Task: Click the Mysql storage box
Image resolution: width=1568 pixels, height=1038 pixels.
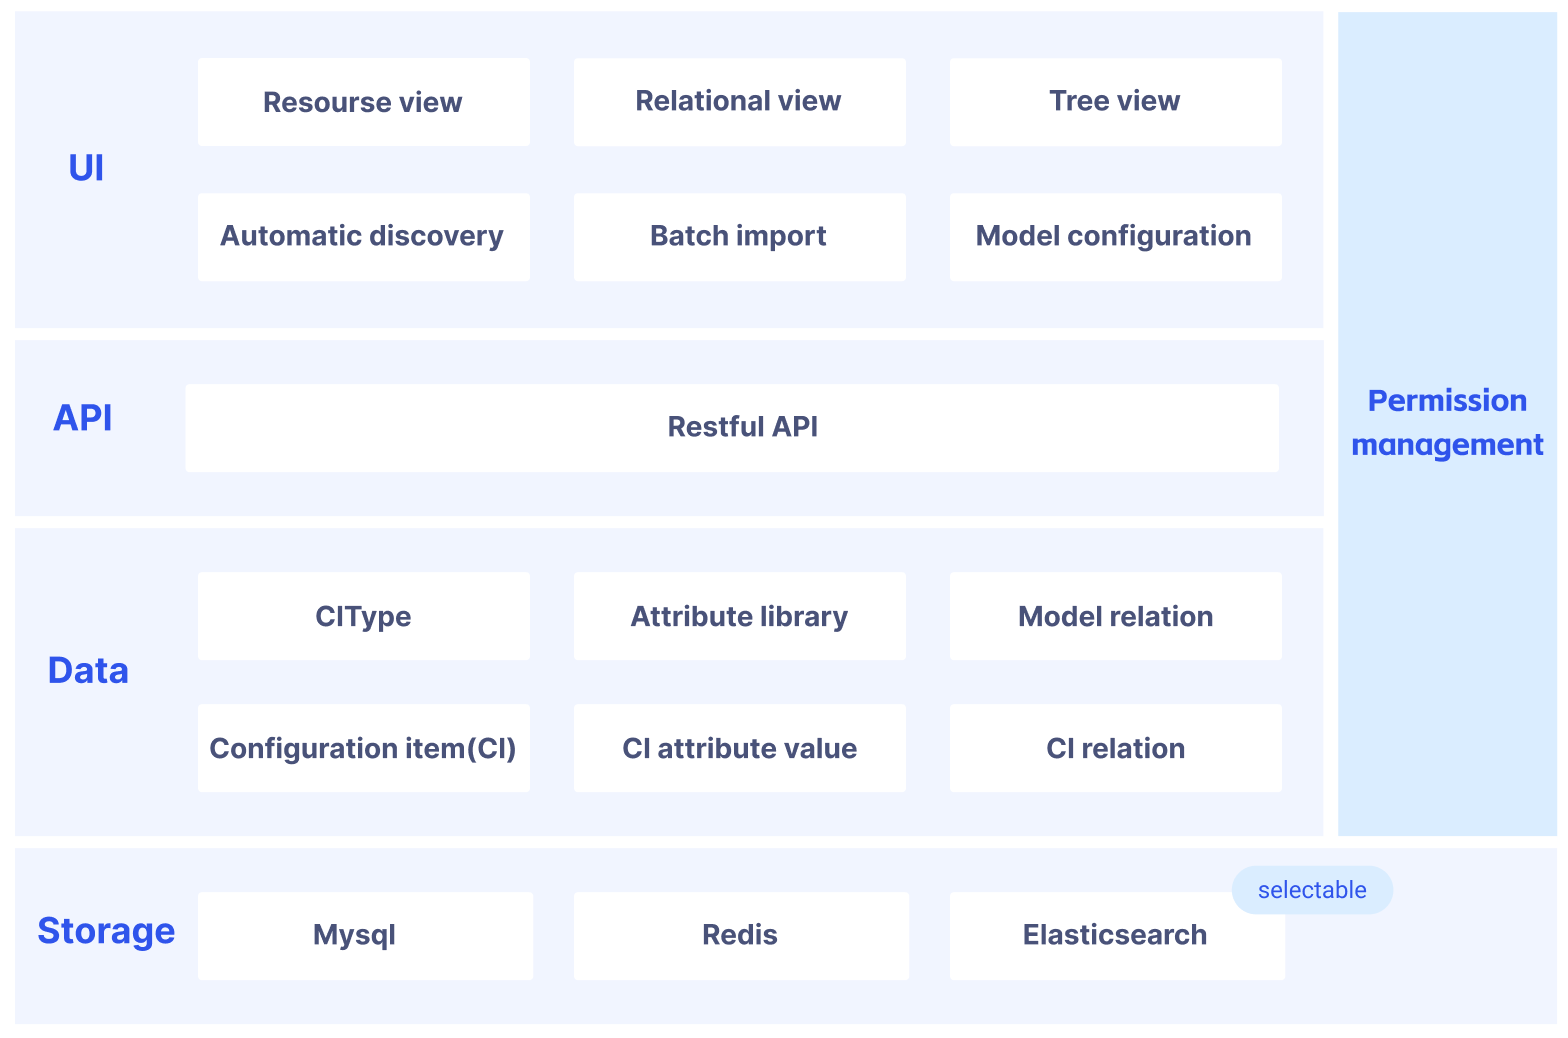Action: point(365,936)
